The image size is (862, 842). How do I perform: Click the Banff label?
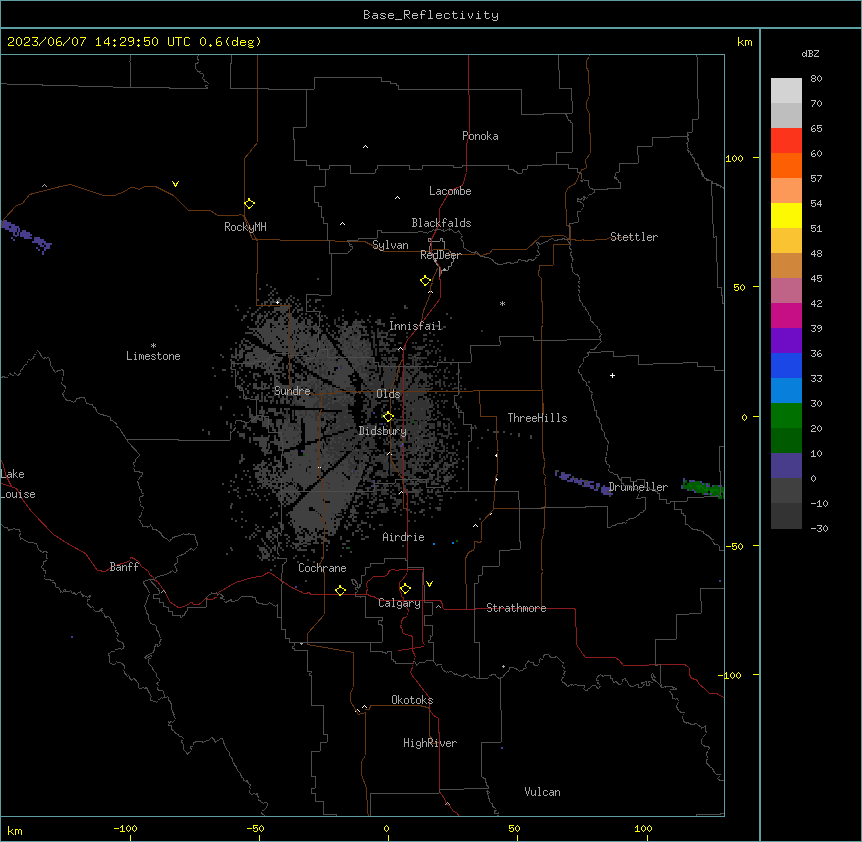click(x=124, y=567)
